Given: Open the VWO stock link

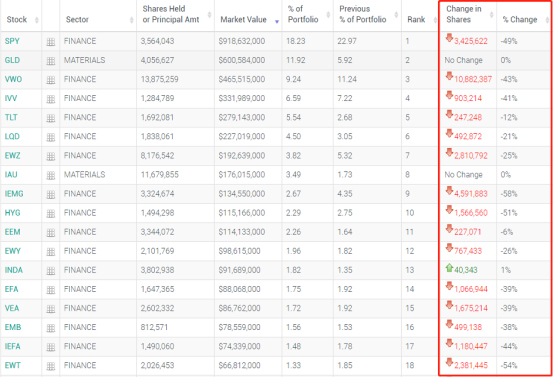Looking at the screenshot, I should tap(13, 79).
